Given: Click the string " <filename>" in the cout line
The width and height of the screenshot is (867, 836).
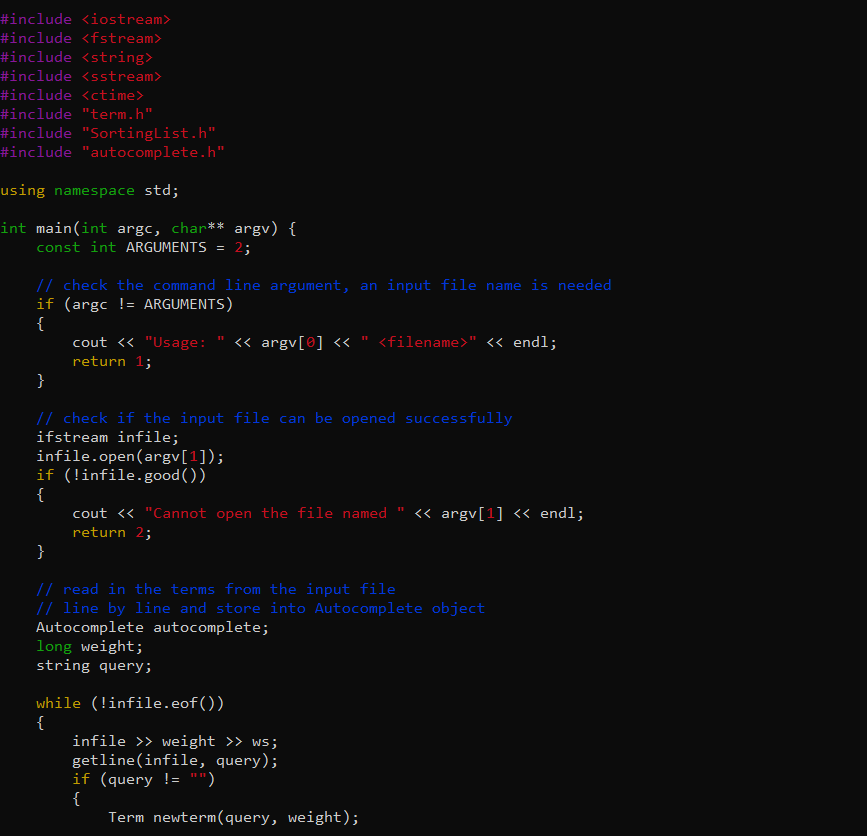Looking at the screenshot, I should (x=418, y=343).
